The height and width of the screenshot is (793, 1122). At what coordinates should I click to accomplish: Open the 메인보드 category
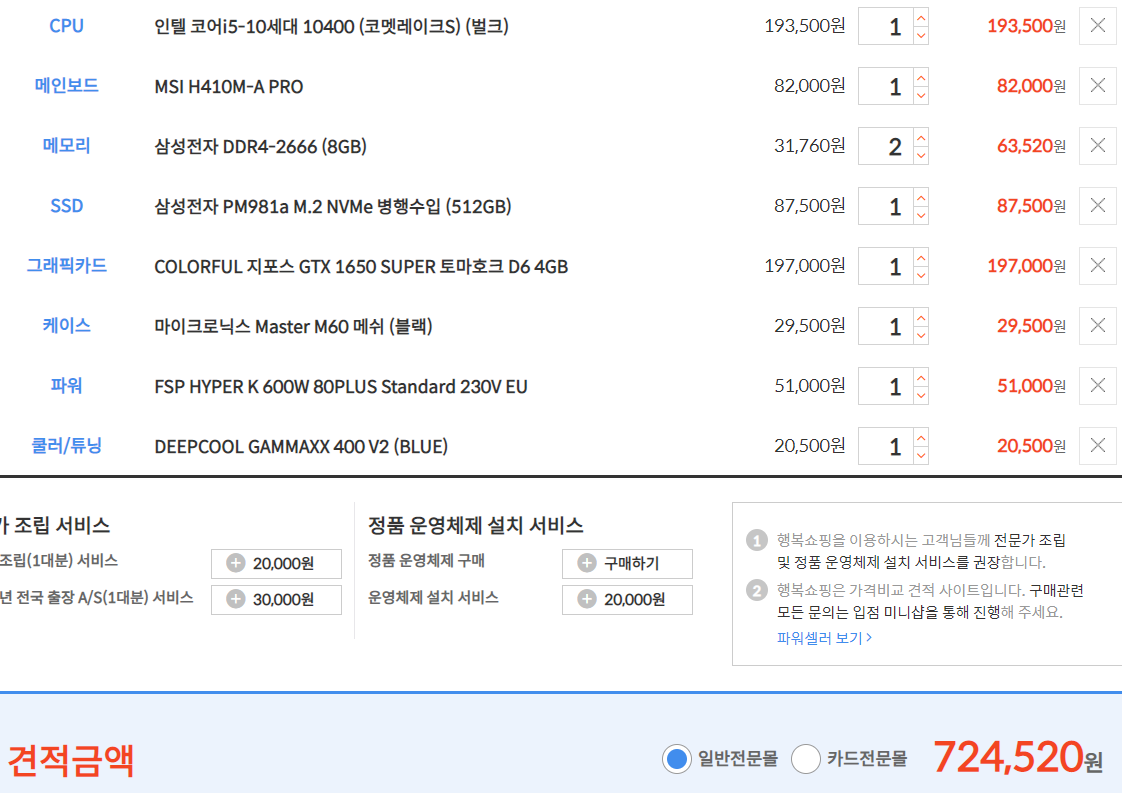67,86
